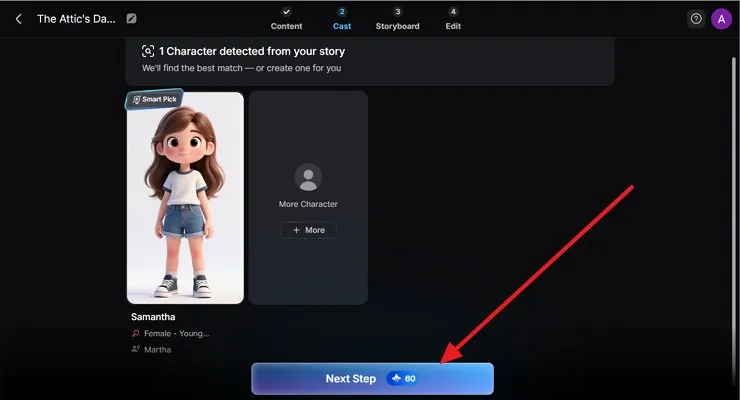This screenshot has height=400, width=740.
Task: Click the project title The Attic's Da...
Action: click(76, 19)
